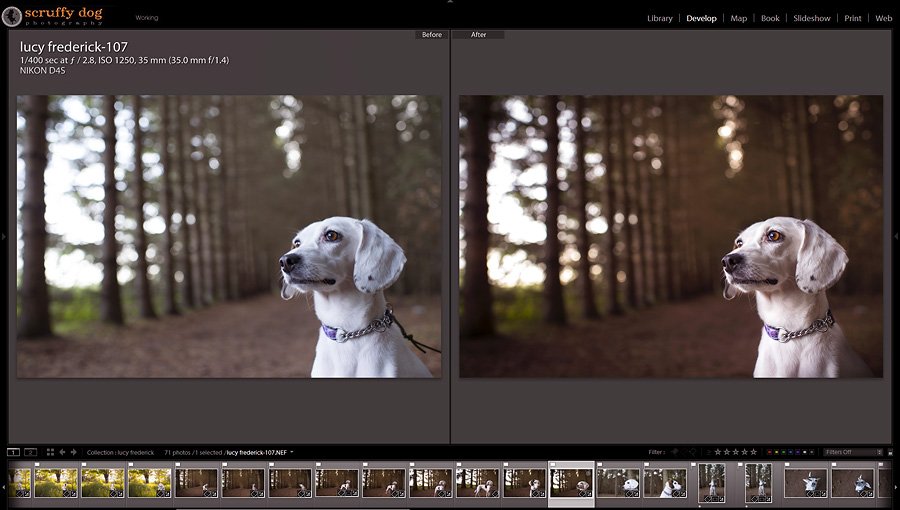
Task: Click the After view label
Action: 478,35
